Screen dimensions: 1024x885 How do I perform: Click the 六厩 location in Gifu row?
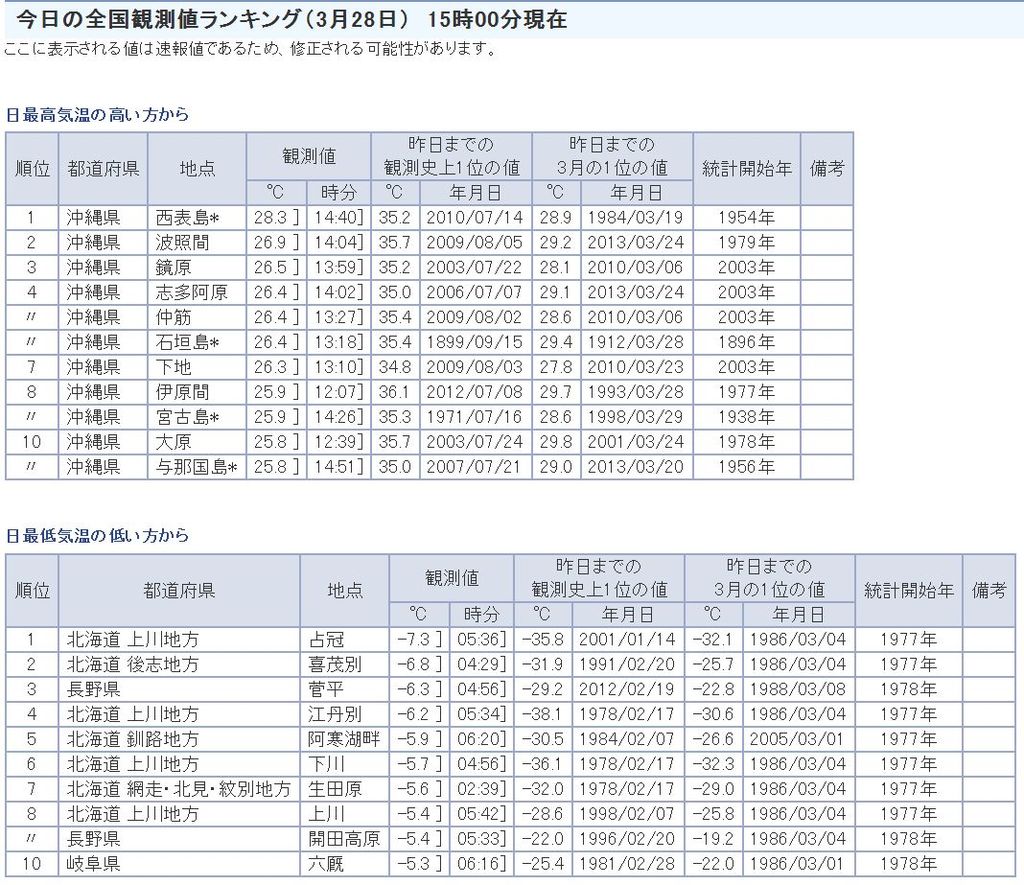pos(323,863)
